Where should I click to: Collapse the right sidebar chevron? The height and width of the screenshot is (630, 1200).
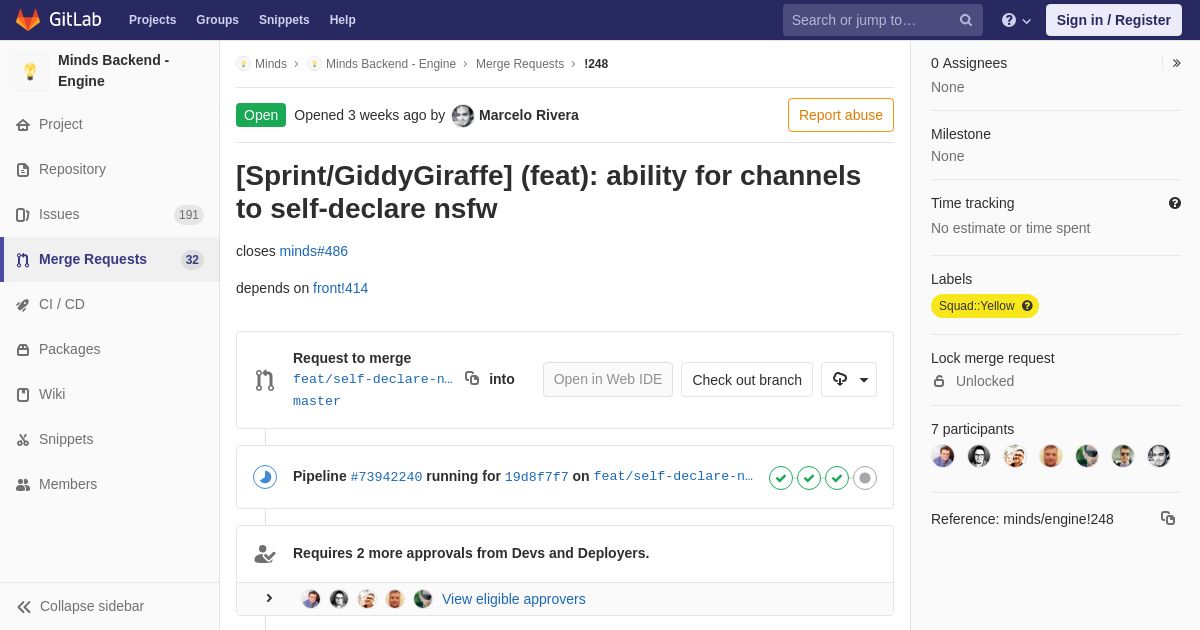[x=1176, y=63]
